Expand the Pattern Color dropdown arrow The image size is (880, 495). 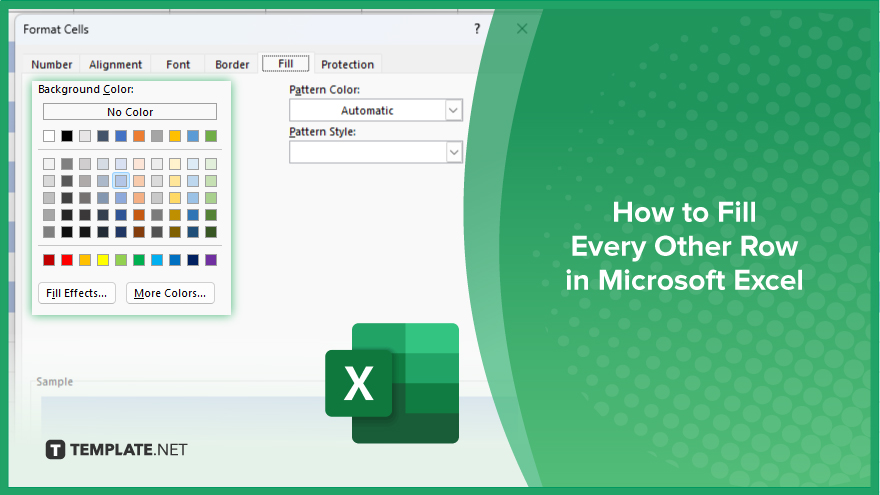pyautogui.click(x=453, y=111)
